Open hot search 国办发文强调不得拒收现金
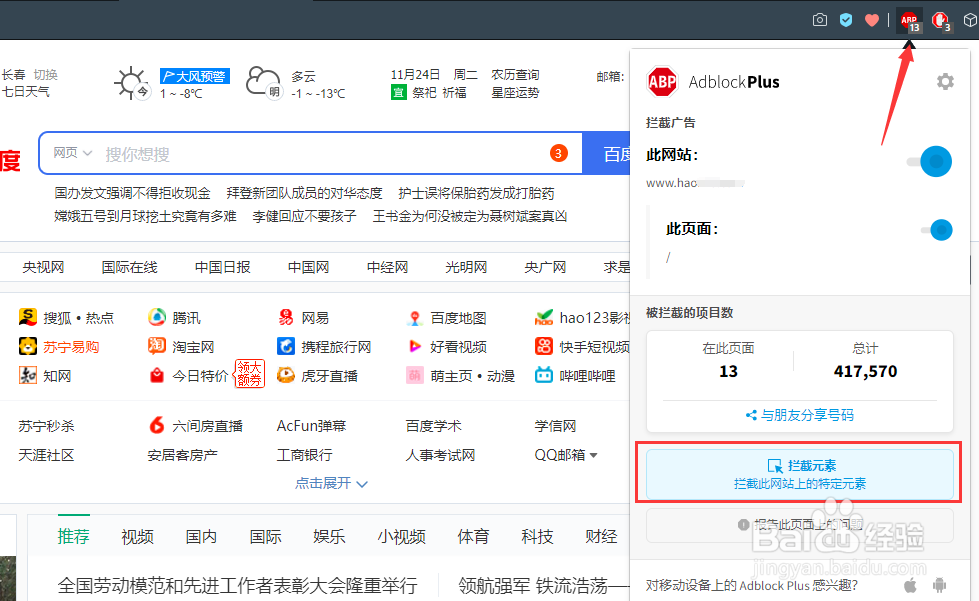979x601 pixels. (132, 193)
